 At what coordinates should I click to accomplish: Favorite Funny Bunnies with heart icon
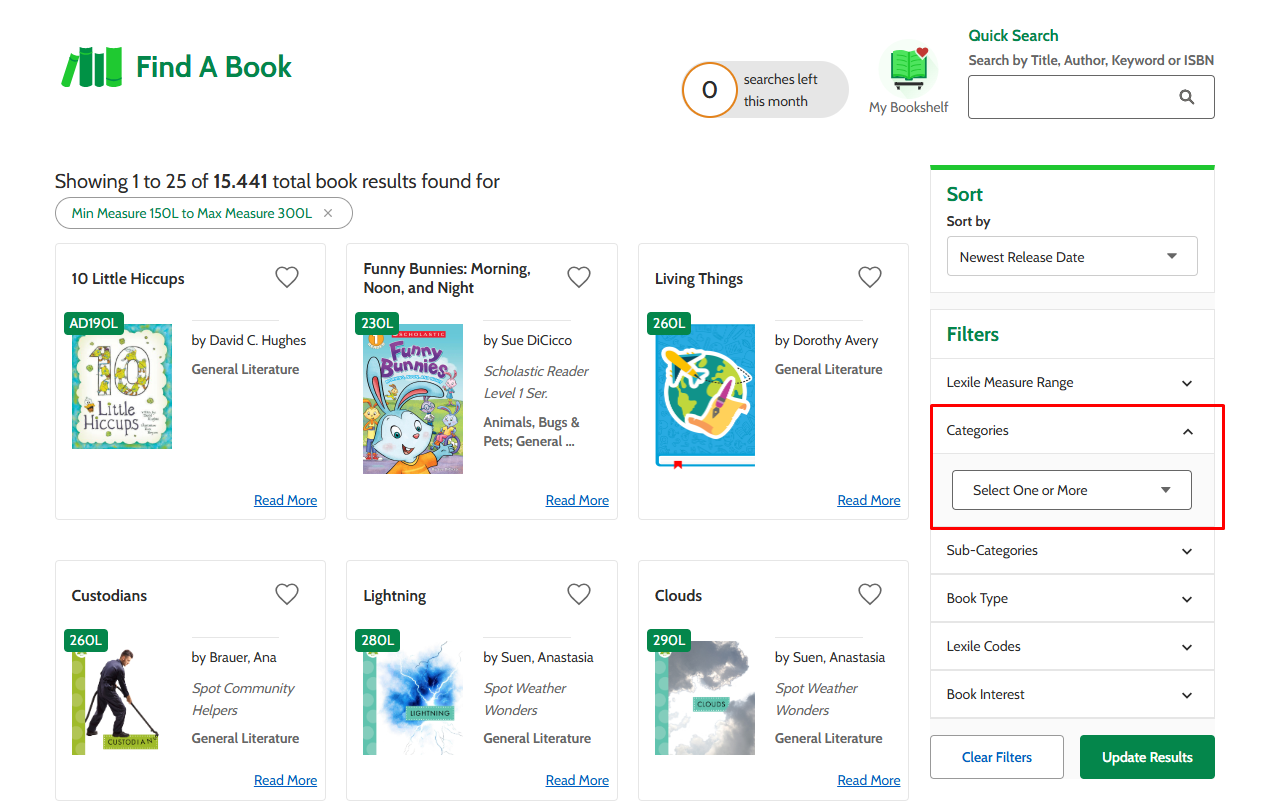click(x=579, y=277)
